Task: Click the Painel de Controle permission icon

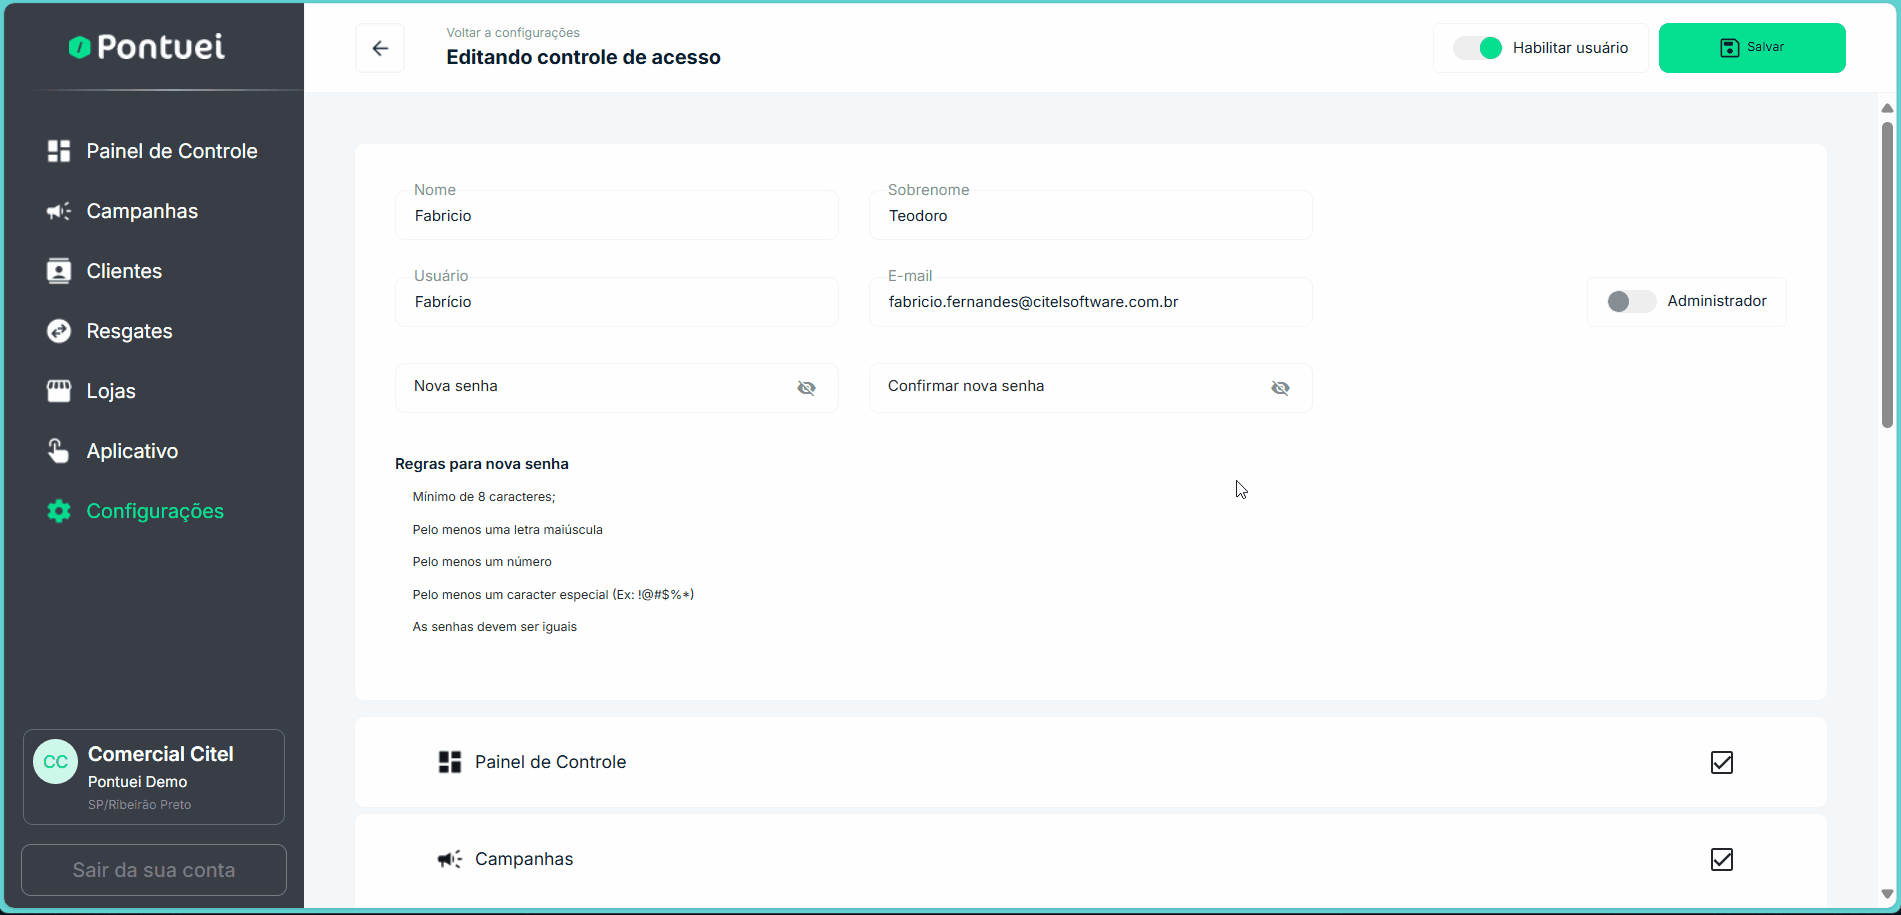Action: point(450,762)
